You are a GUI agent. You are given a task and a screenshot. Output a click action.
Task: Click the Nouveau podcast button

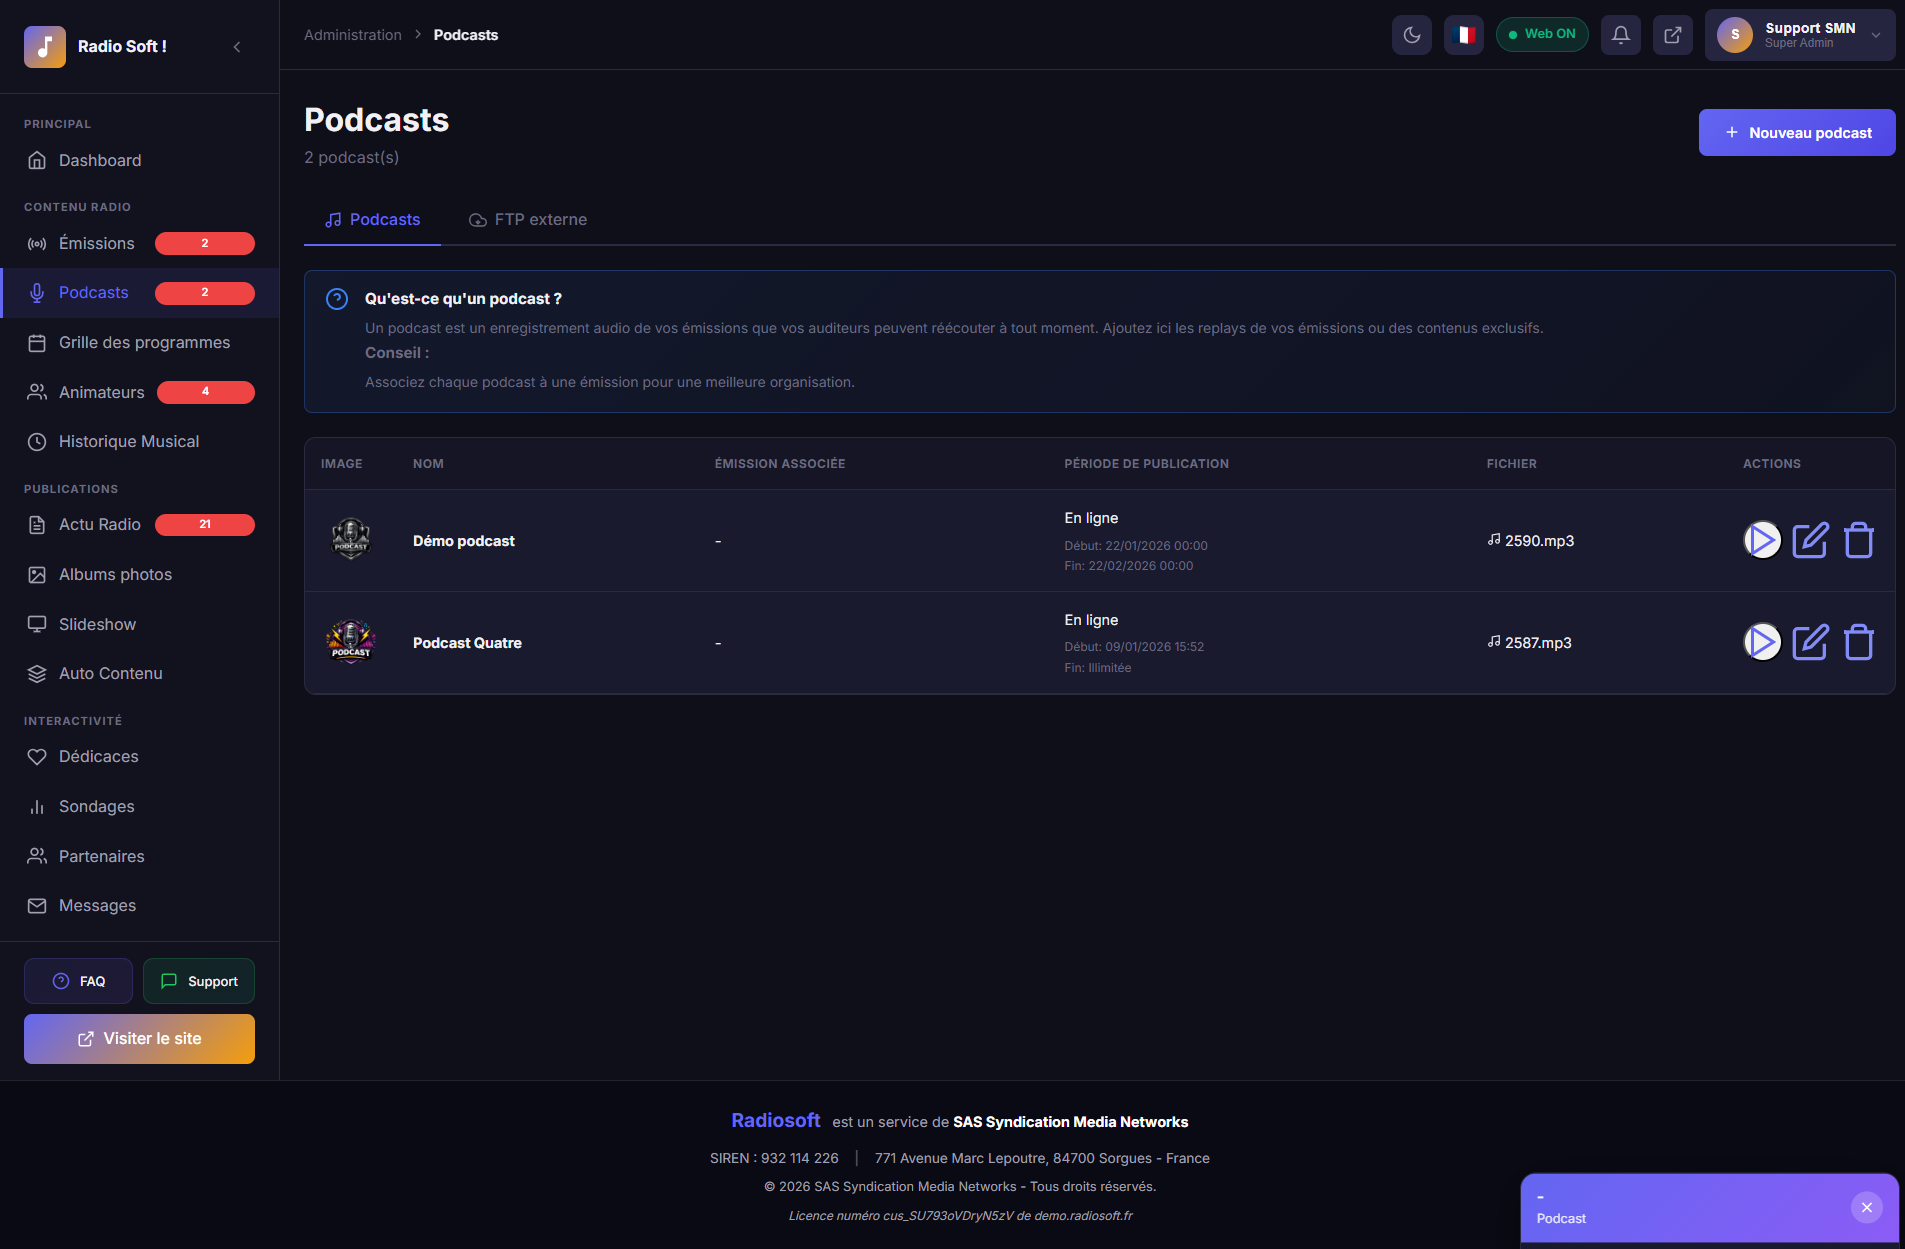(x=1795, y=132)
